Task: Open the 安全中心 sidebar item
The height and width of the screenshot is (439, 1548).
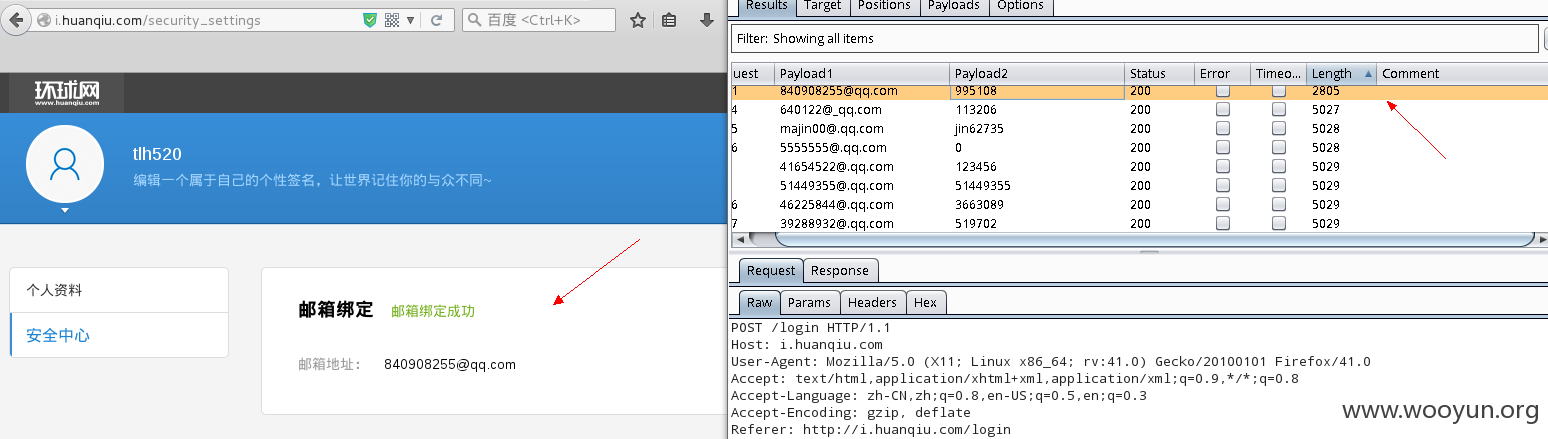Action: (119, 335)
